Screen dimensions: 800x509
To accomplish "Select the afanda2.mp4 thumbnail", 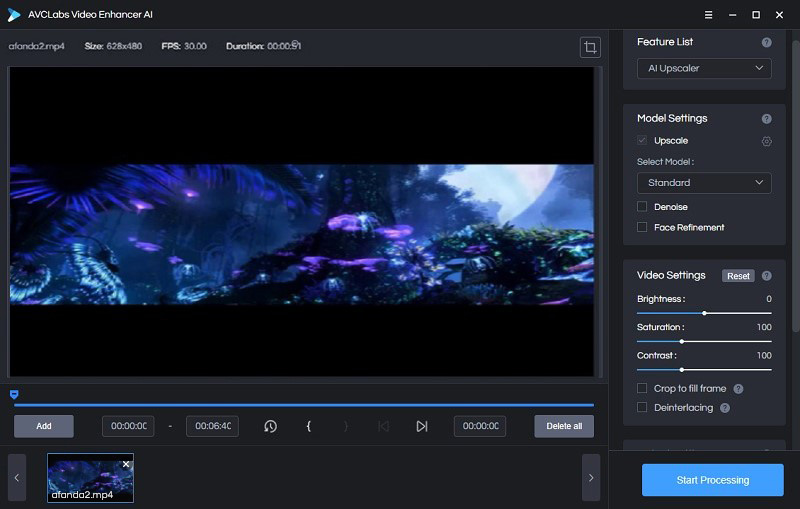I will [x=90, y=478].
